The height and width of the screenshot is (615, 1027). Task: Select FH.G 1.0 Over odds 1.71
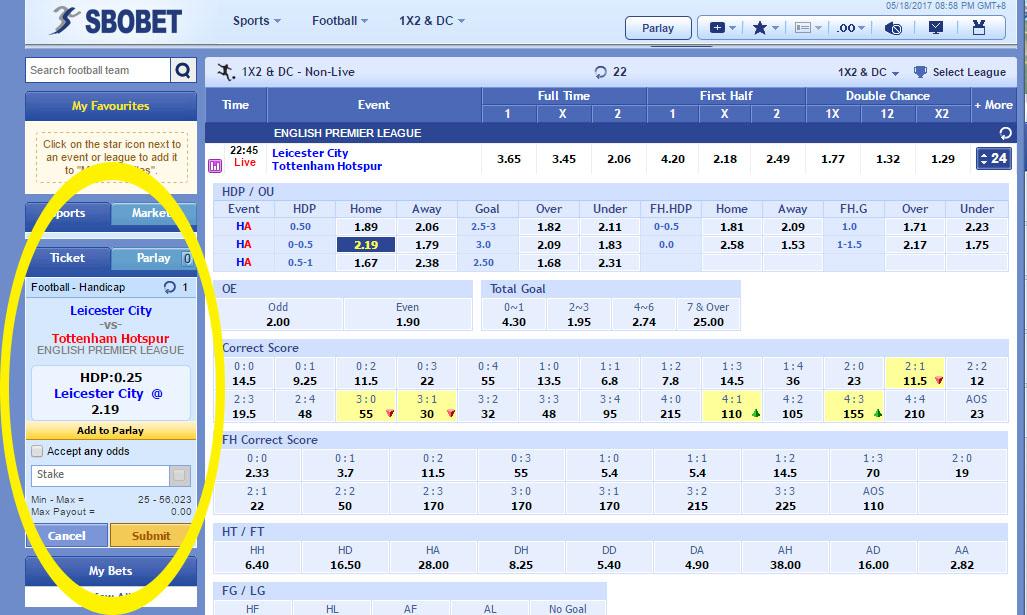coord(914,227)
